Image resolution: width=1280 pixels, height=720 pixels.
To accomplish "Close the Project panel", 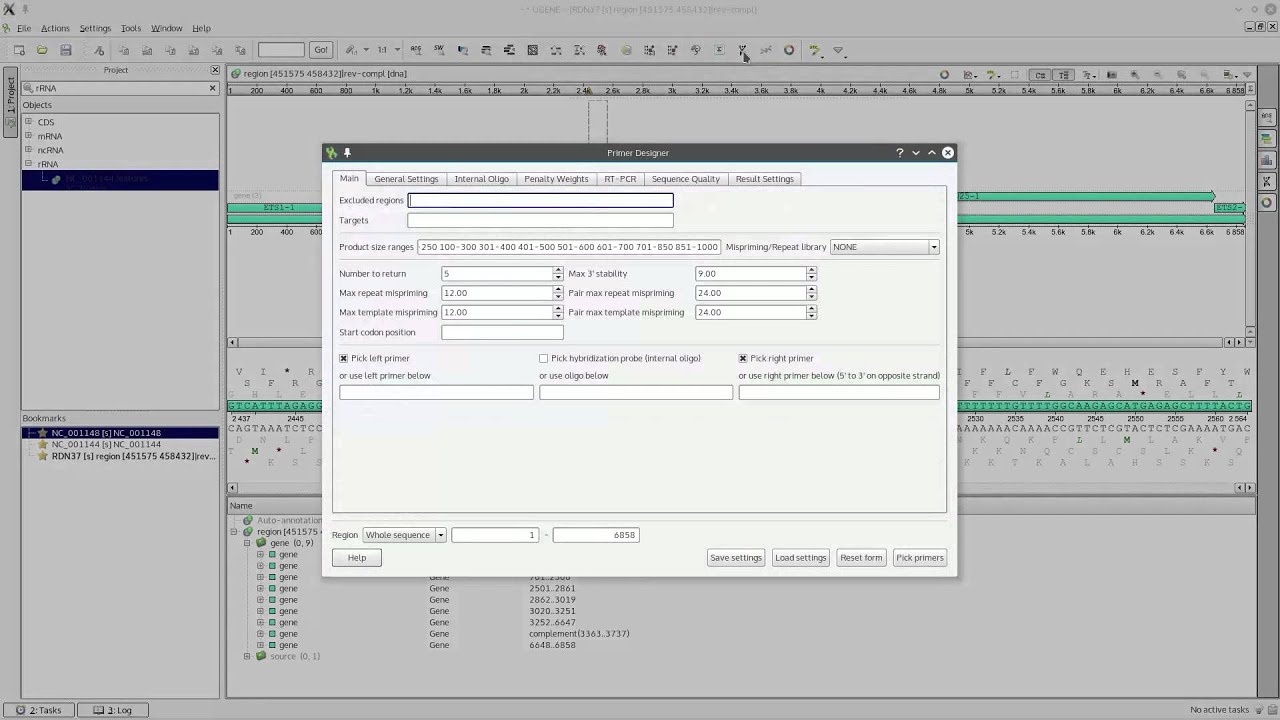I will click(x=215, y=70).
